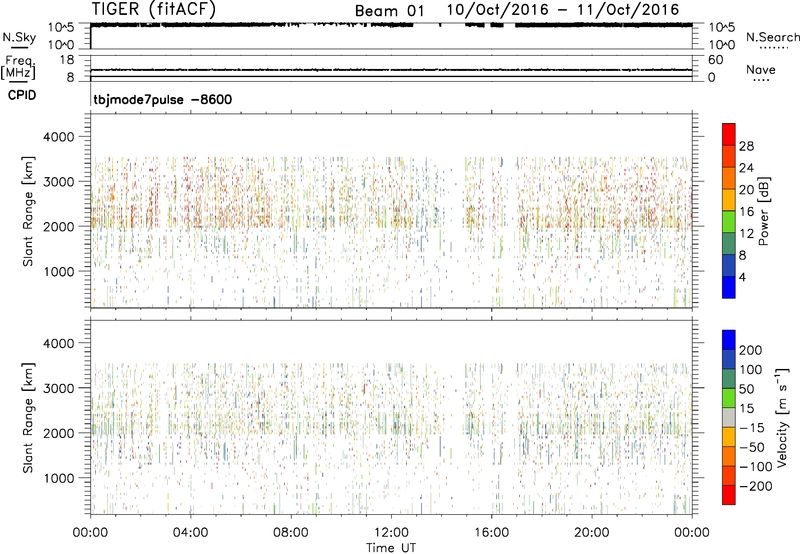Click the 08:00 time axis tick label
The height and width of the screenshot is (554, 800).
click(291, 533)
